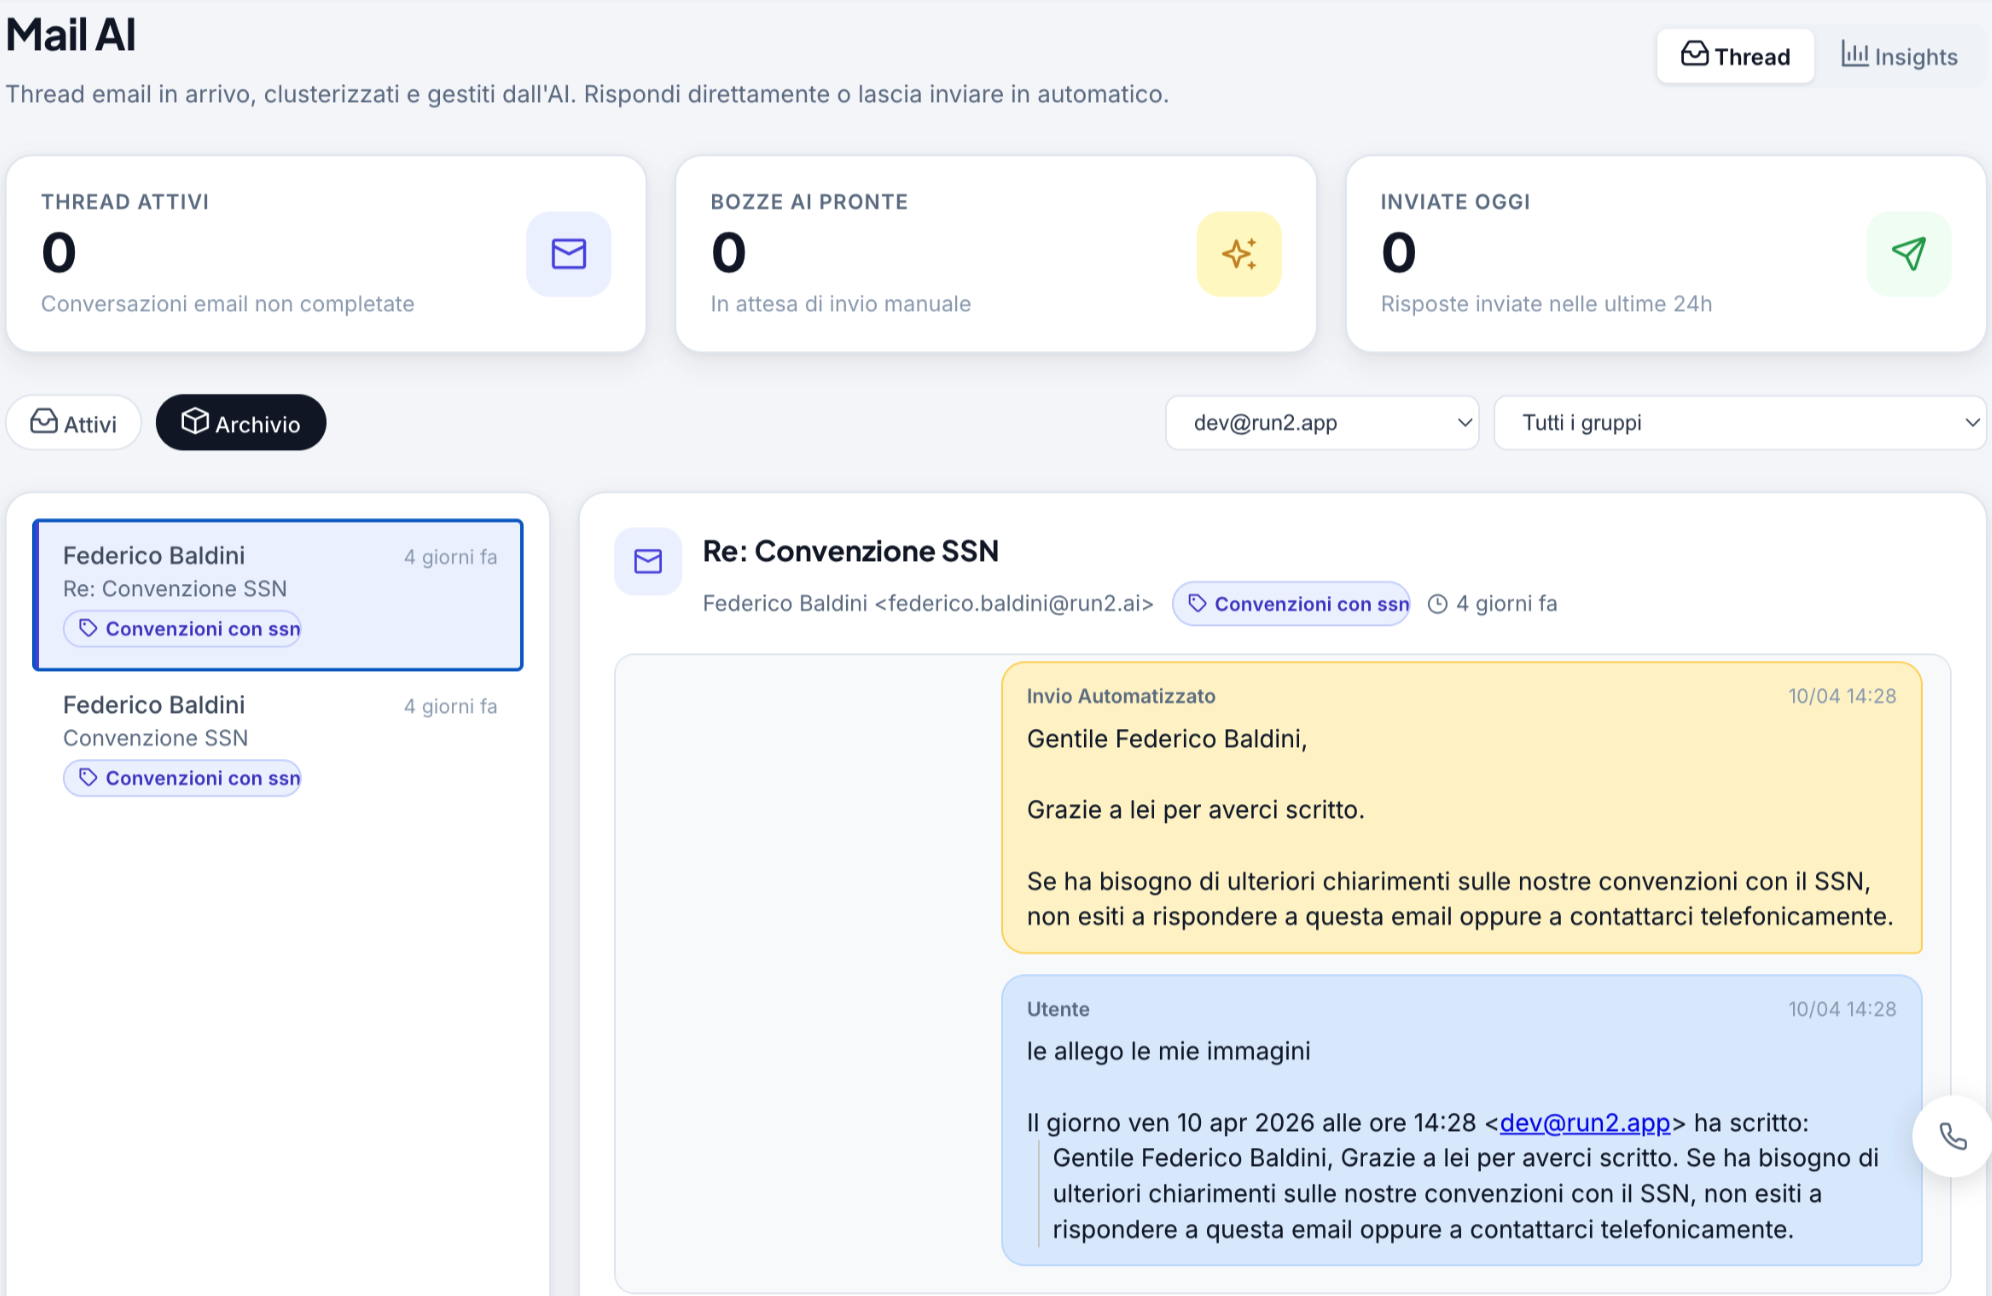Switch to the Insights tab

(x=1899, y=56)
